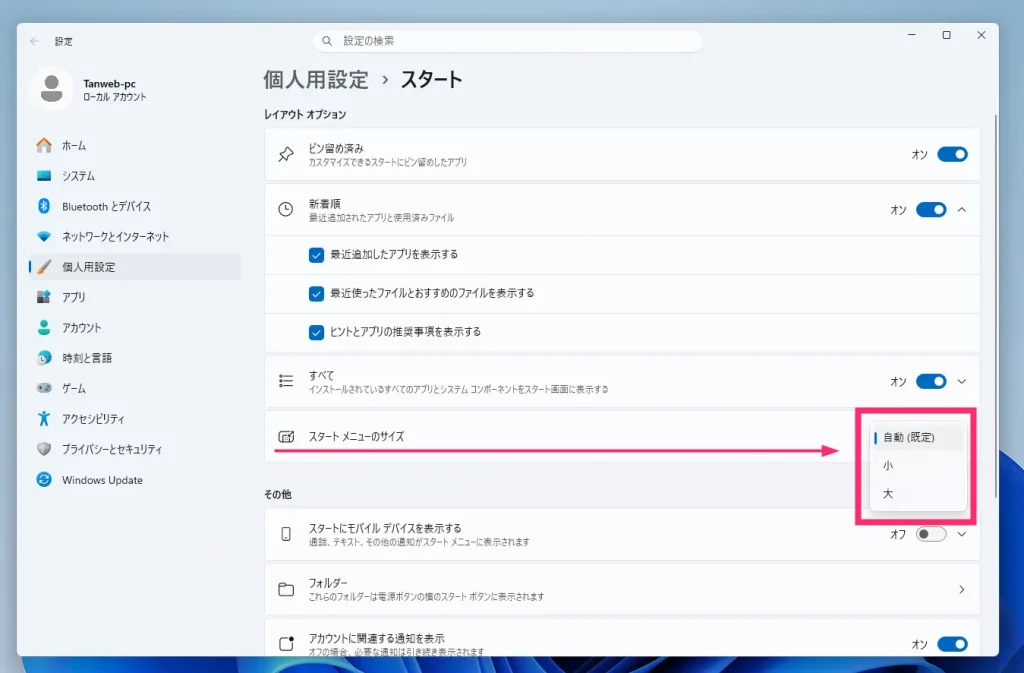The height and width of the screenshot is (673, 1024).
Task: Open the ネットワークとインターネット Wi-Fi icon
Action: point(44,236)
